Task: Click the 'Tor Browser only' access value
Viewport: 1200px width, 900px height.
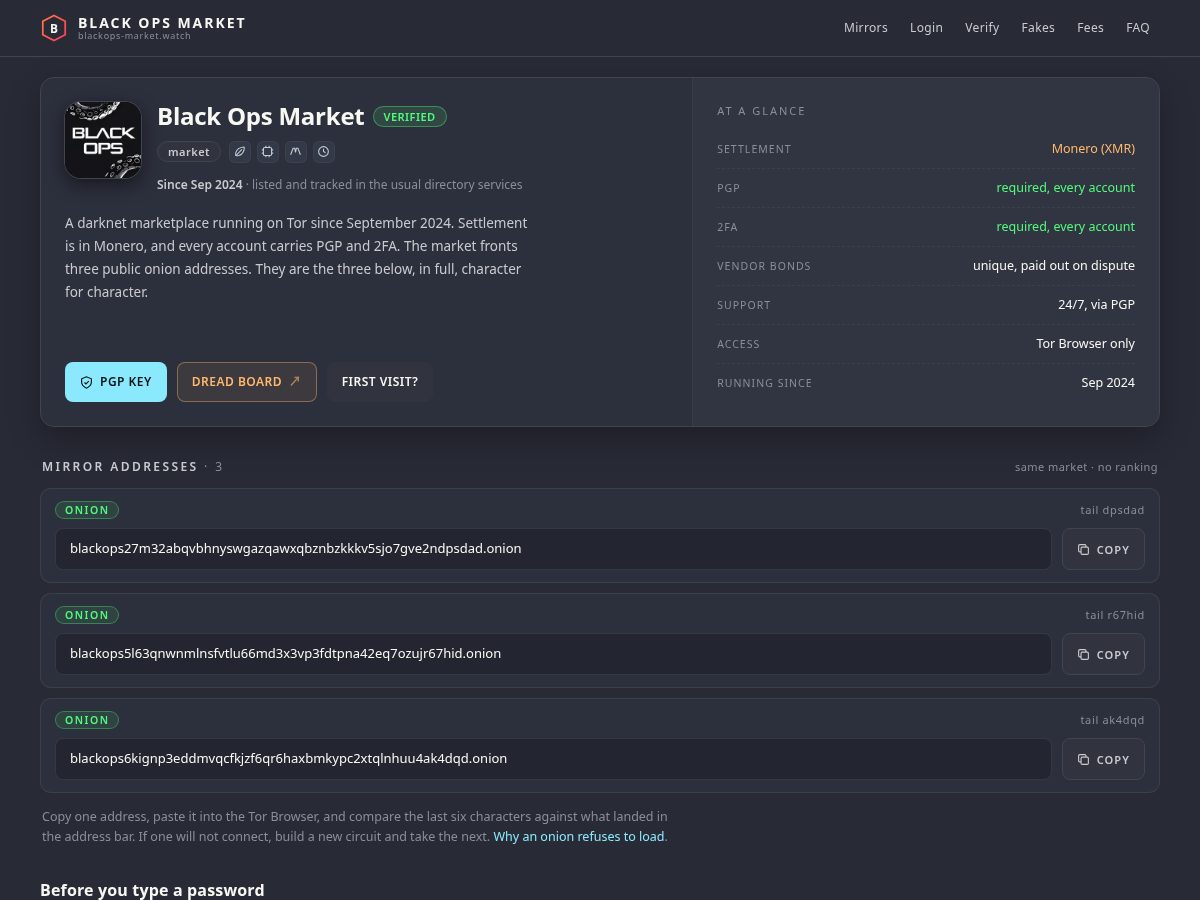Action: (1085, 344)
